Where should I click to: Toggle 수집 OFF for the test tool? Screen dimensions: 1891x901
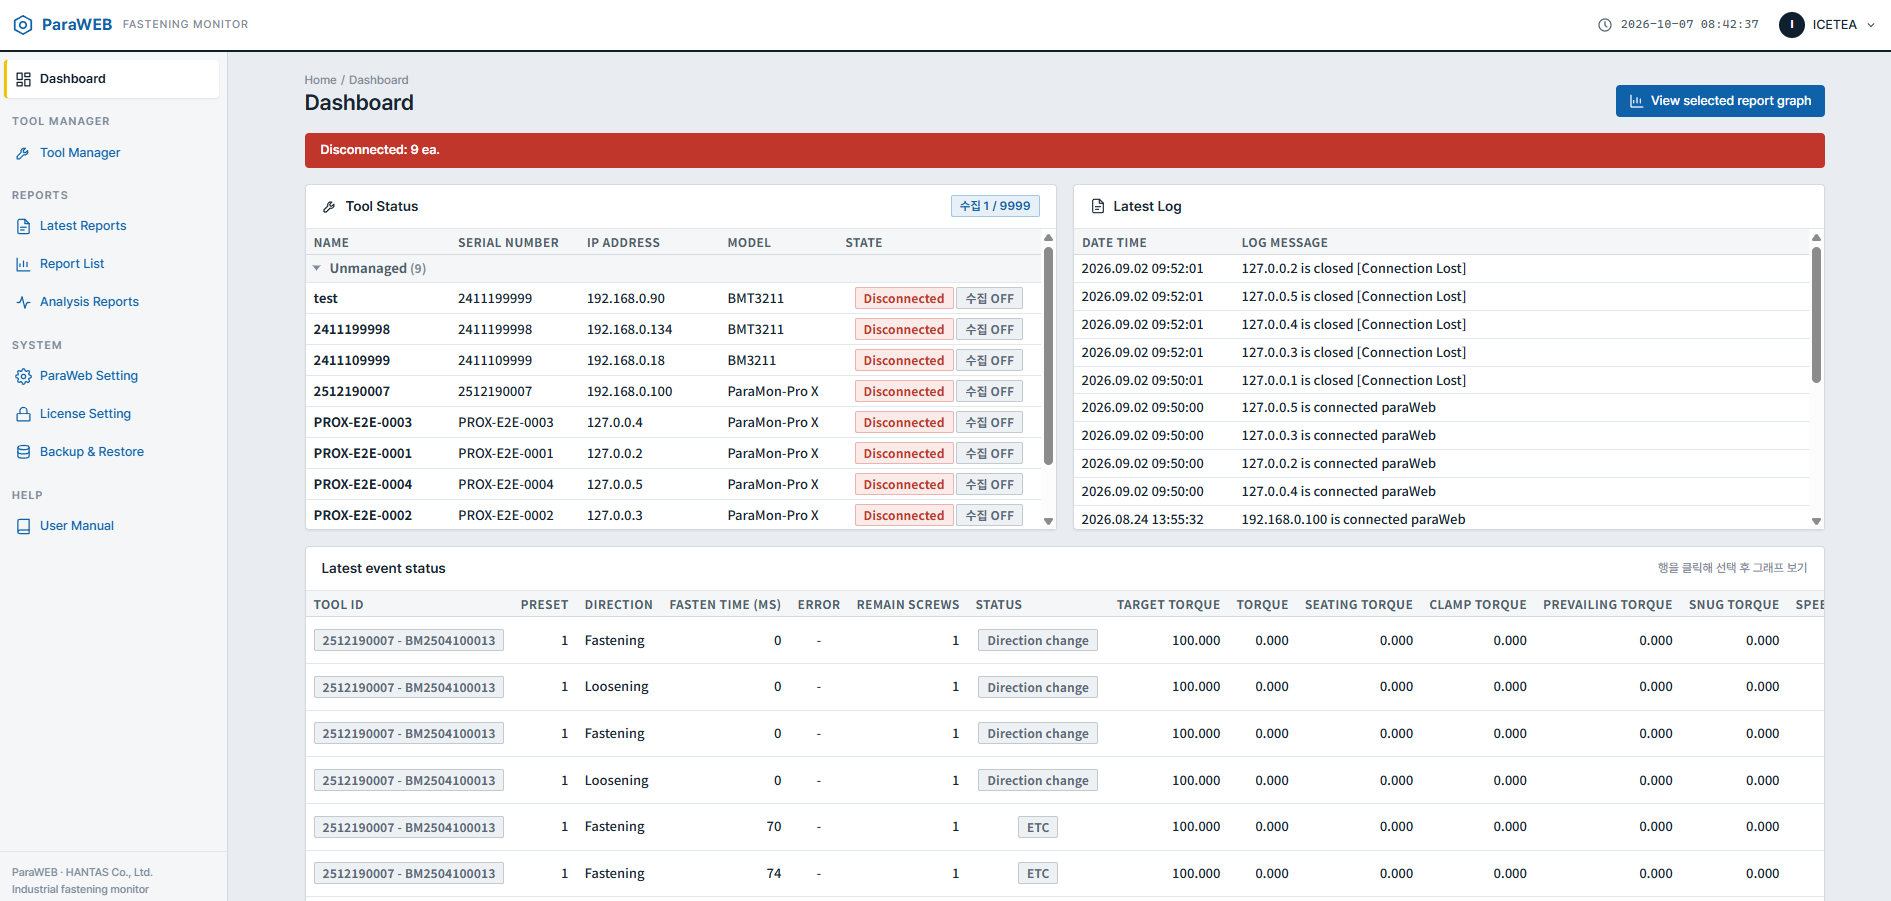[989, 298]
